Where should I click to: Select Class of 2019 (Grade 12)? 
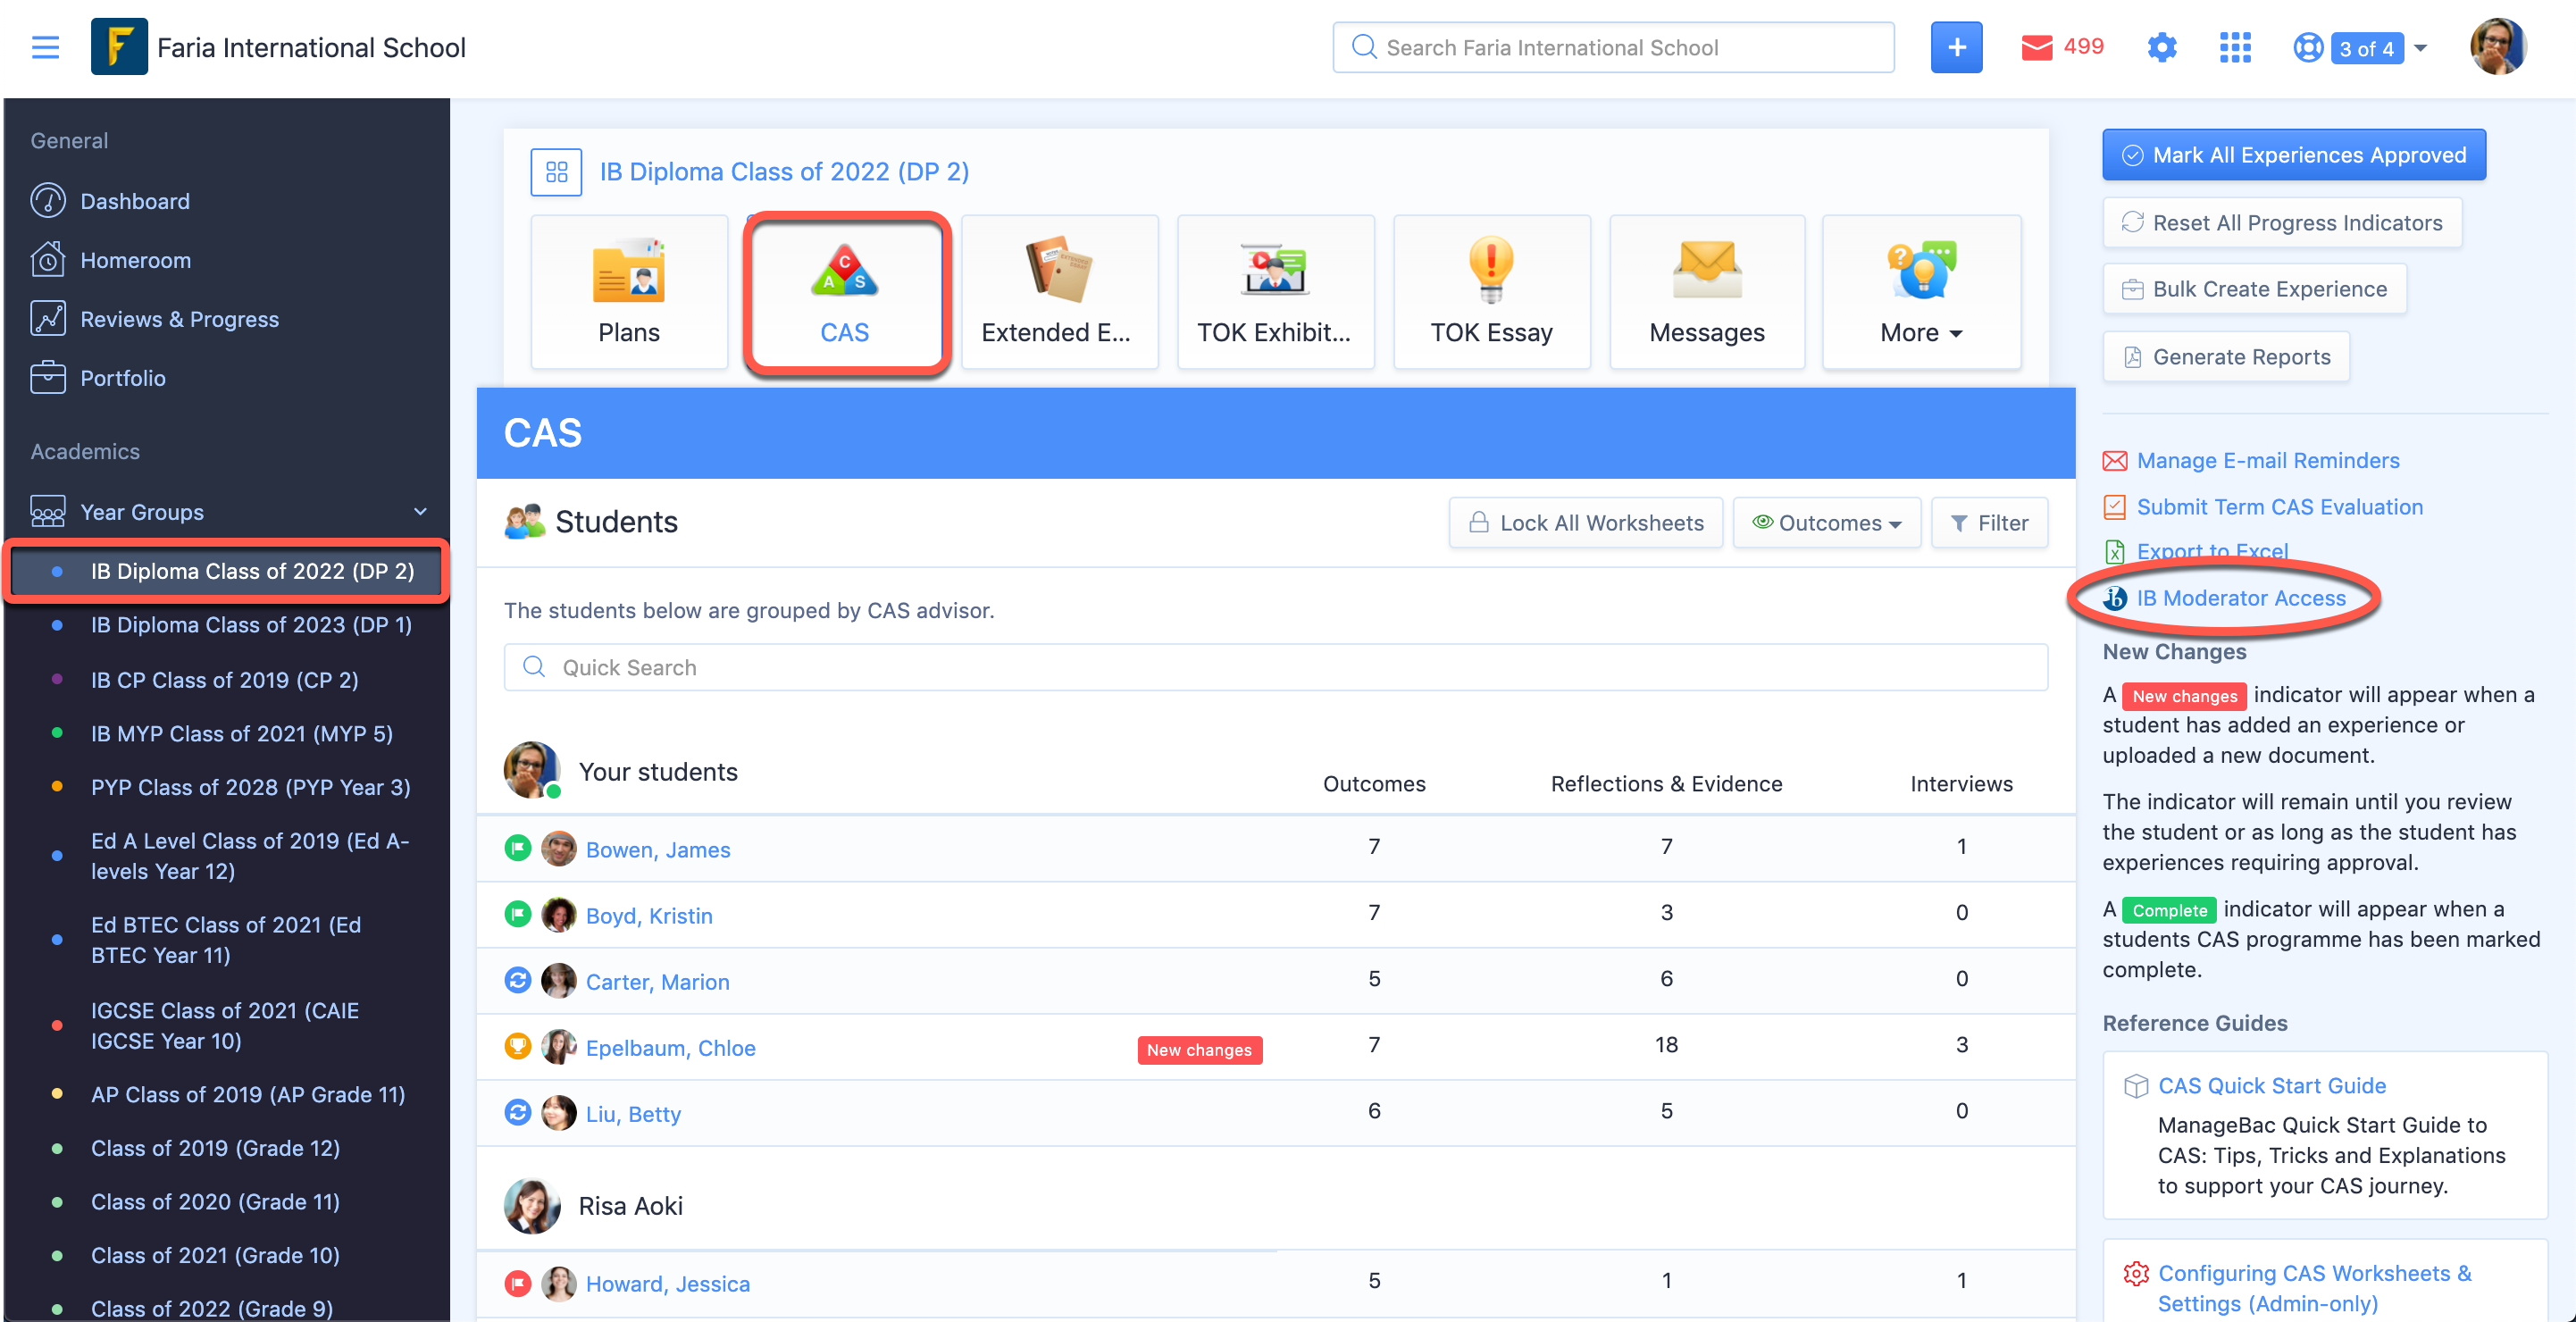click(215, 1149)
